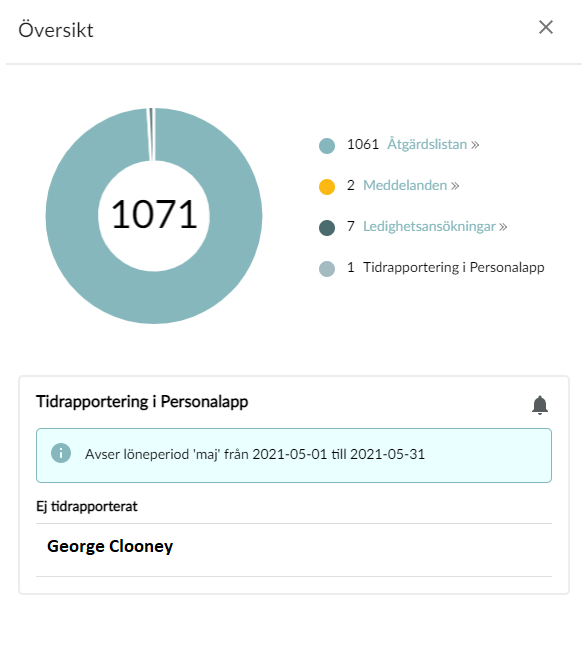Click the teal Åtgärdslistan legend dot

(x=327, y=146)
